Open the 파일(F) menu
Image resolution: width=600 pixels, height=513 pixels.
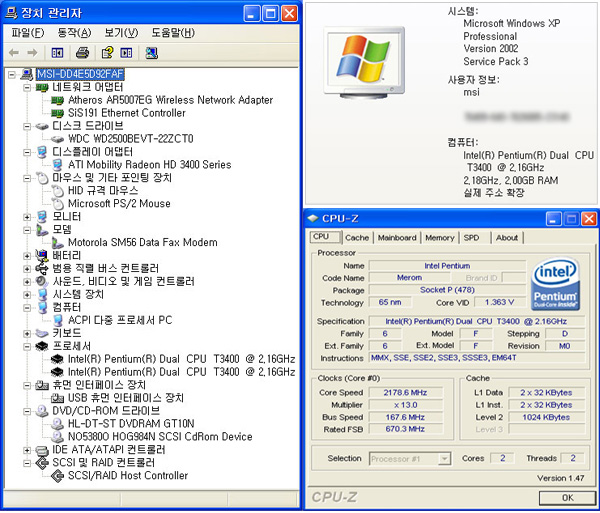(28, 33)
